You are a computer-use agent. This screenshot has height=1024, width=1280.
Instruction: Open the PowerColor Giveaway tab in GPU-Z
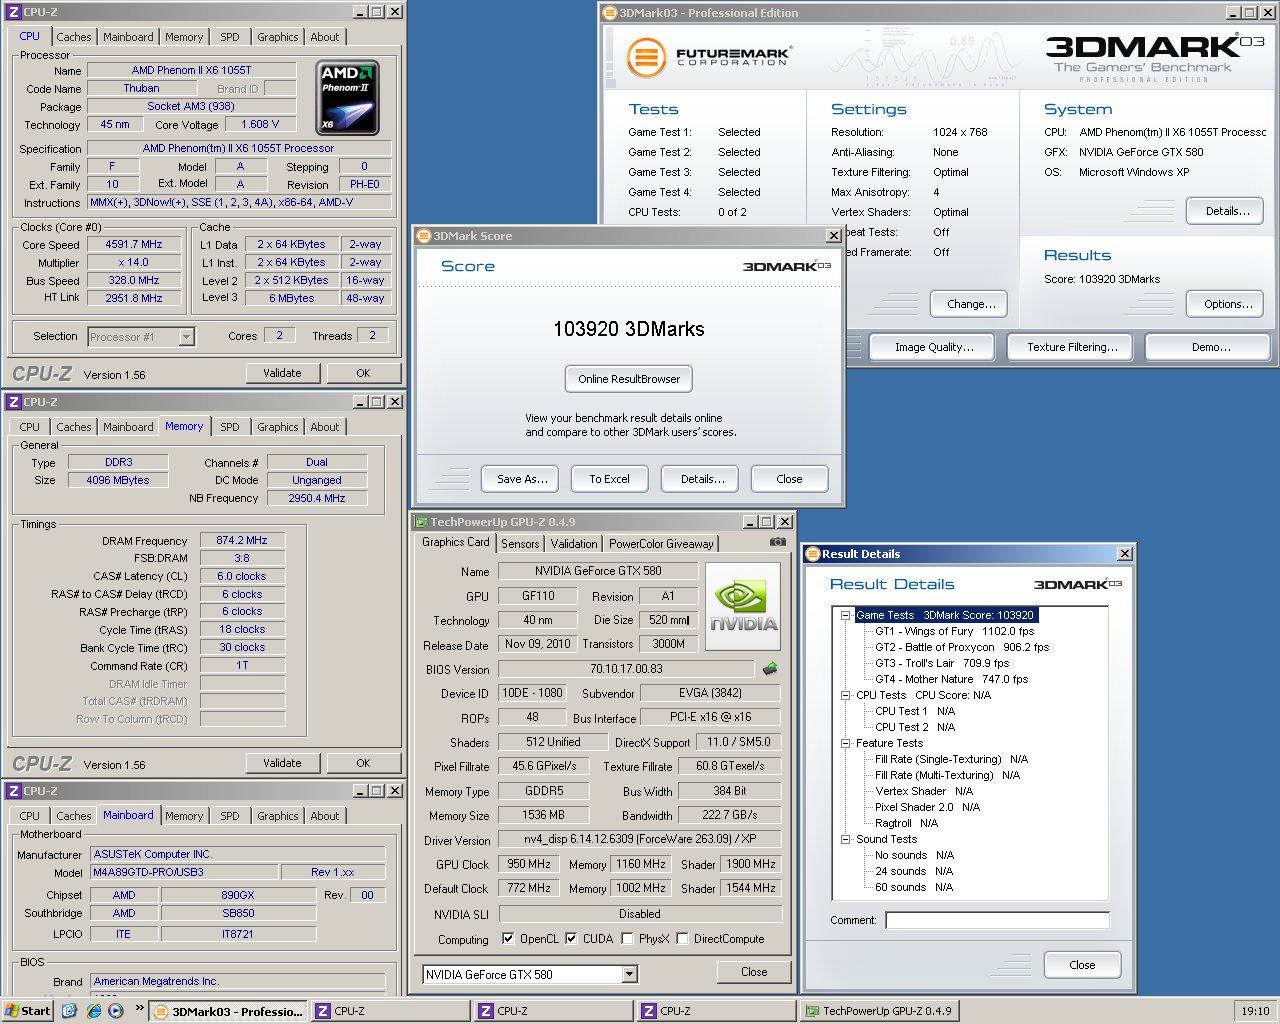point(661,544)
